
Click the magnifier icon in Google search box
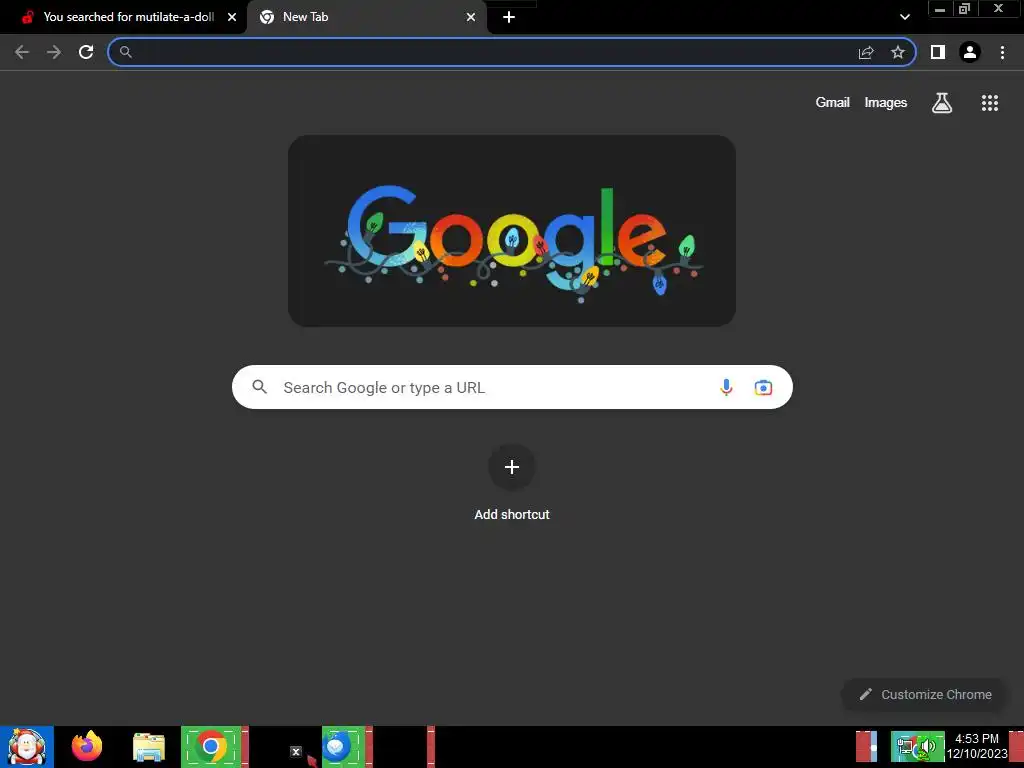[x=259, y=387]
